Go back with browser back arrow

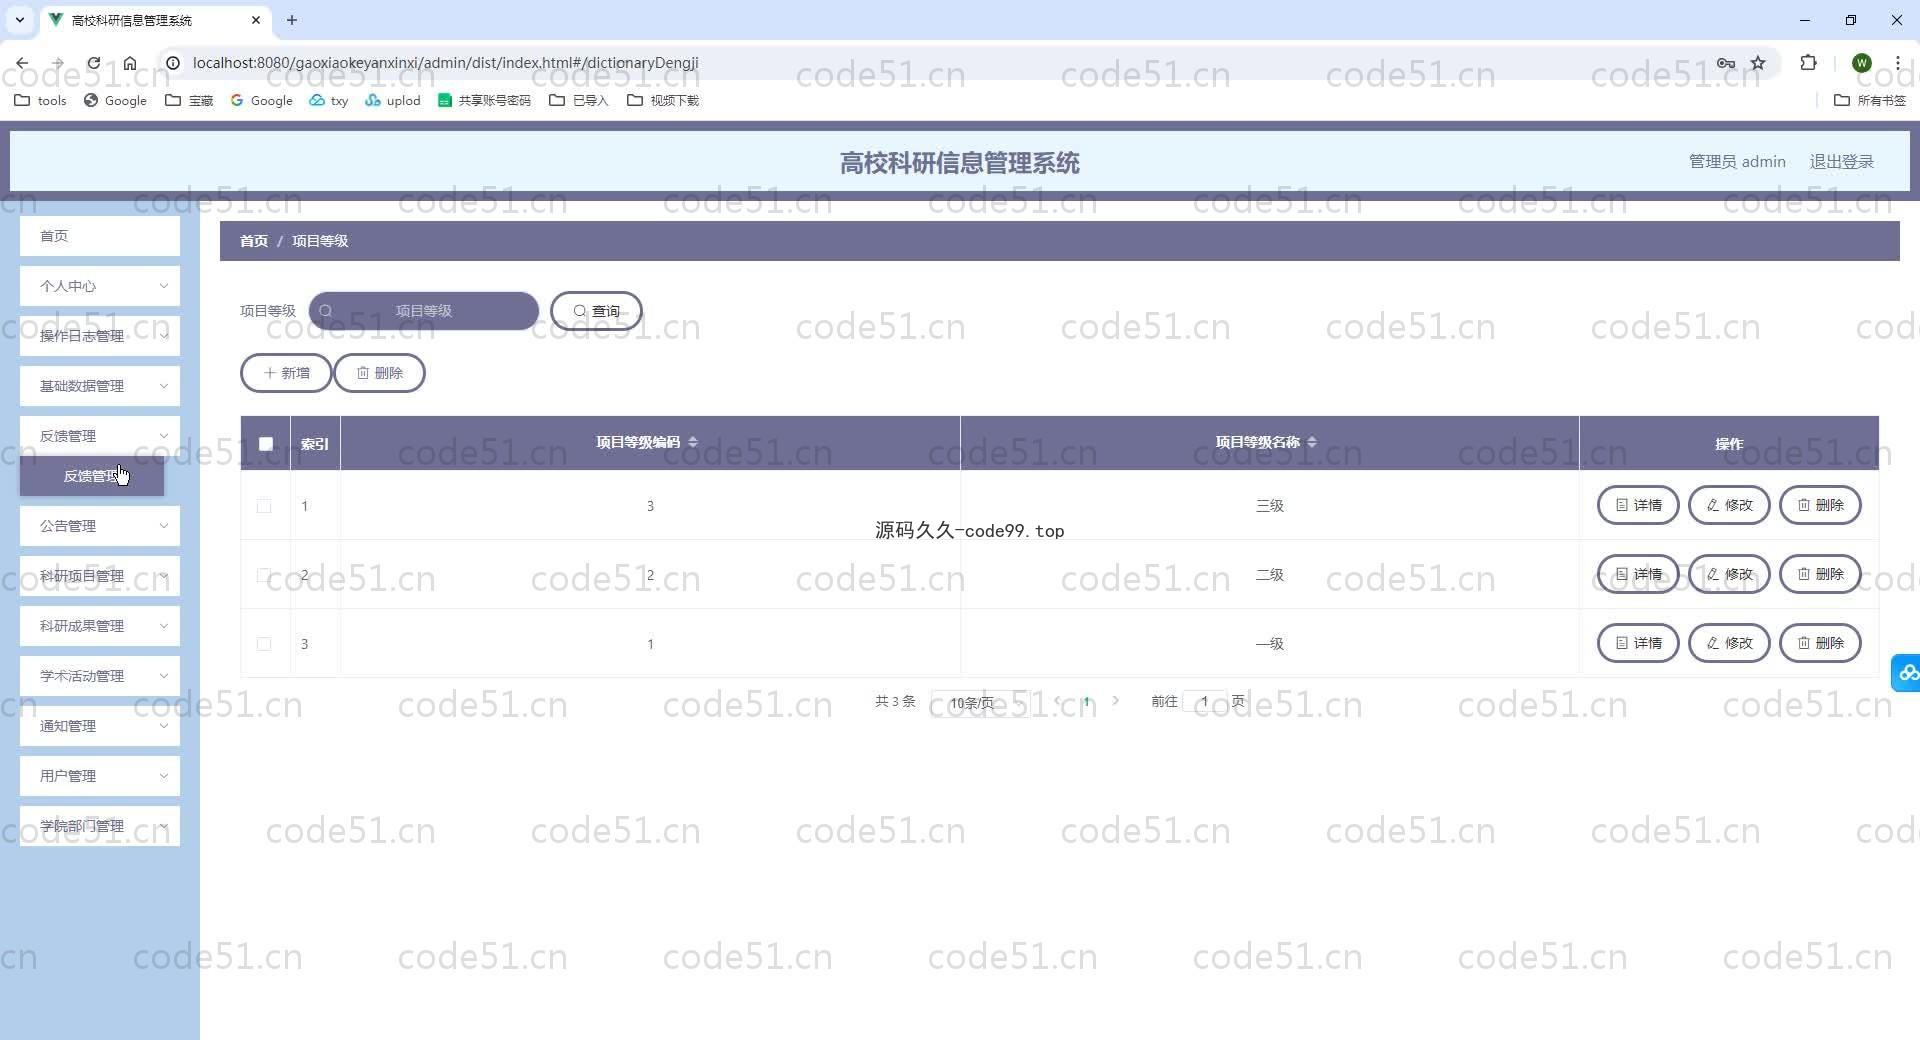click(x=22, y=63)
